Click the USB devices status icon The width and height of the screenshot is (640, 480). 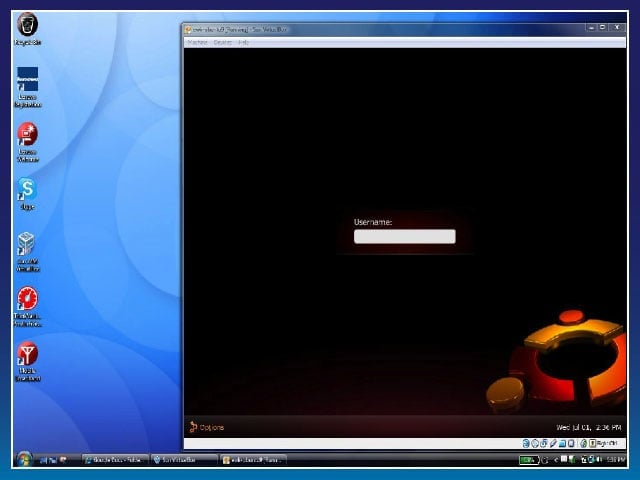553,443
